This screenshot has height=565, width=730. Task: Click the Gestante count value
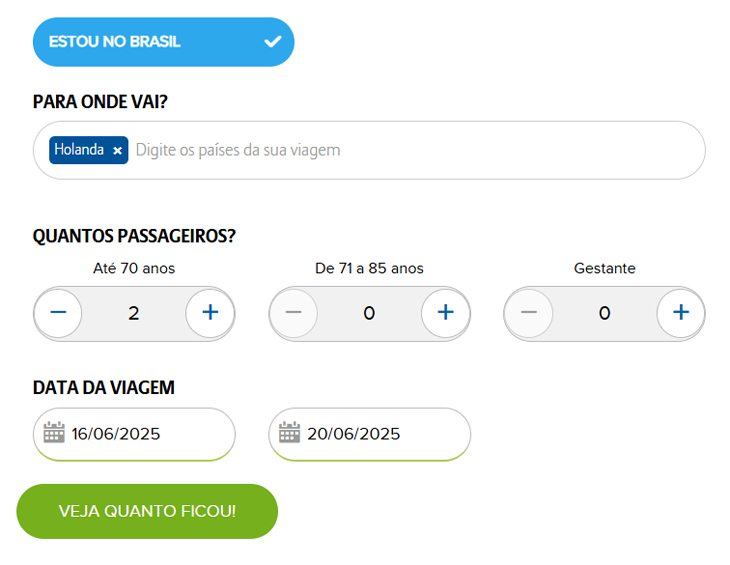[604, 313]
